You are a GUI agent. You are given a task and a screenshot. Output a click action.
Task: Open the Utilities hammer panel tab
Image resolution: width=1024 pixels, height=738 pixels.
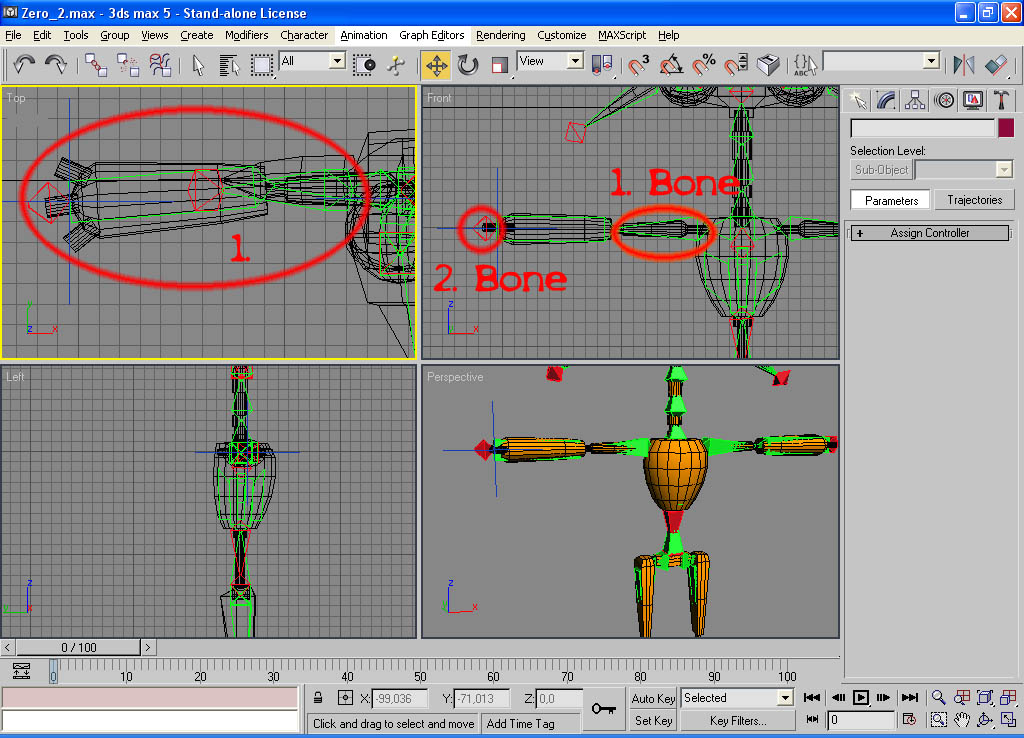pyautogui.click(x=999, y=100)
